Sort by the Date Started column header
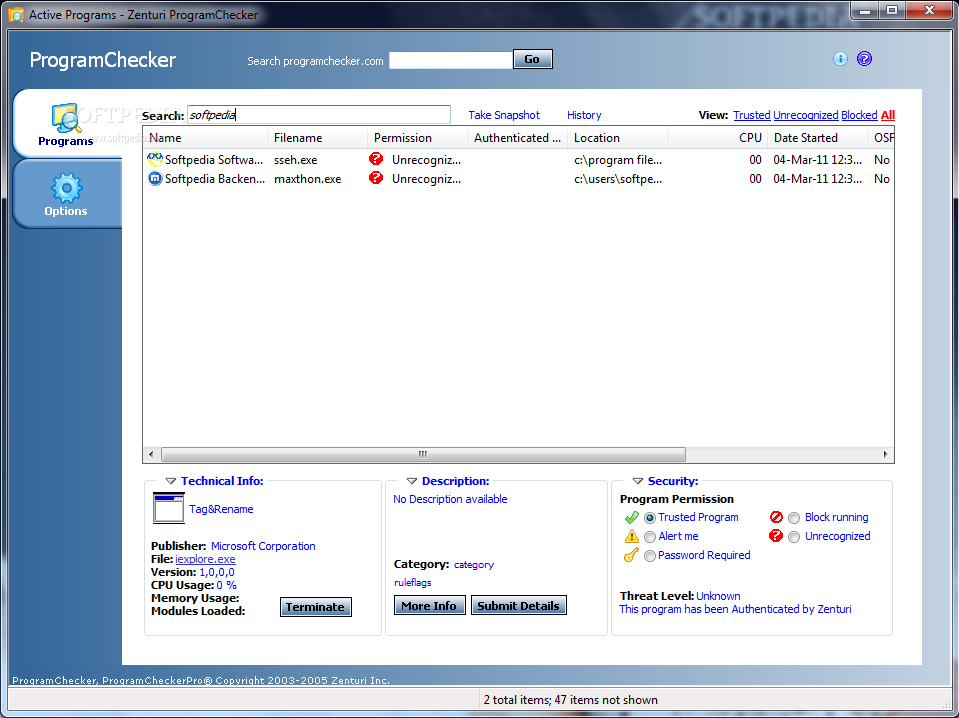Image resolution: width=959 pixels, height=718 pixels. [818, 138]
